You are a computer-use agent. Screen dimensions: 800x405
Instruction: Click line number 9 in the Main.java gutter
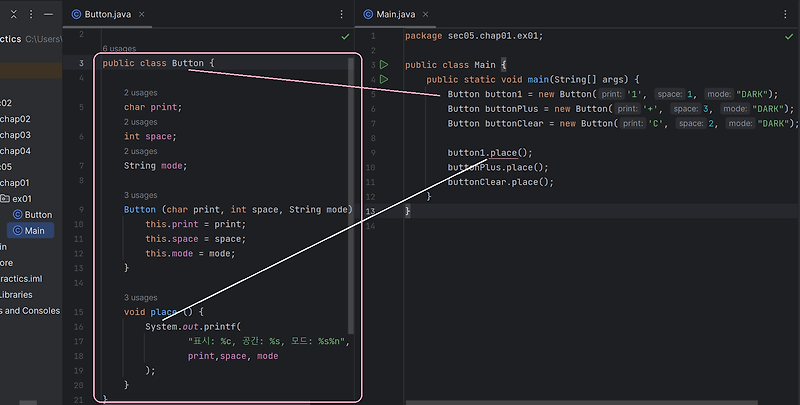(x=373, y=153)
